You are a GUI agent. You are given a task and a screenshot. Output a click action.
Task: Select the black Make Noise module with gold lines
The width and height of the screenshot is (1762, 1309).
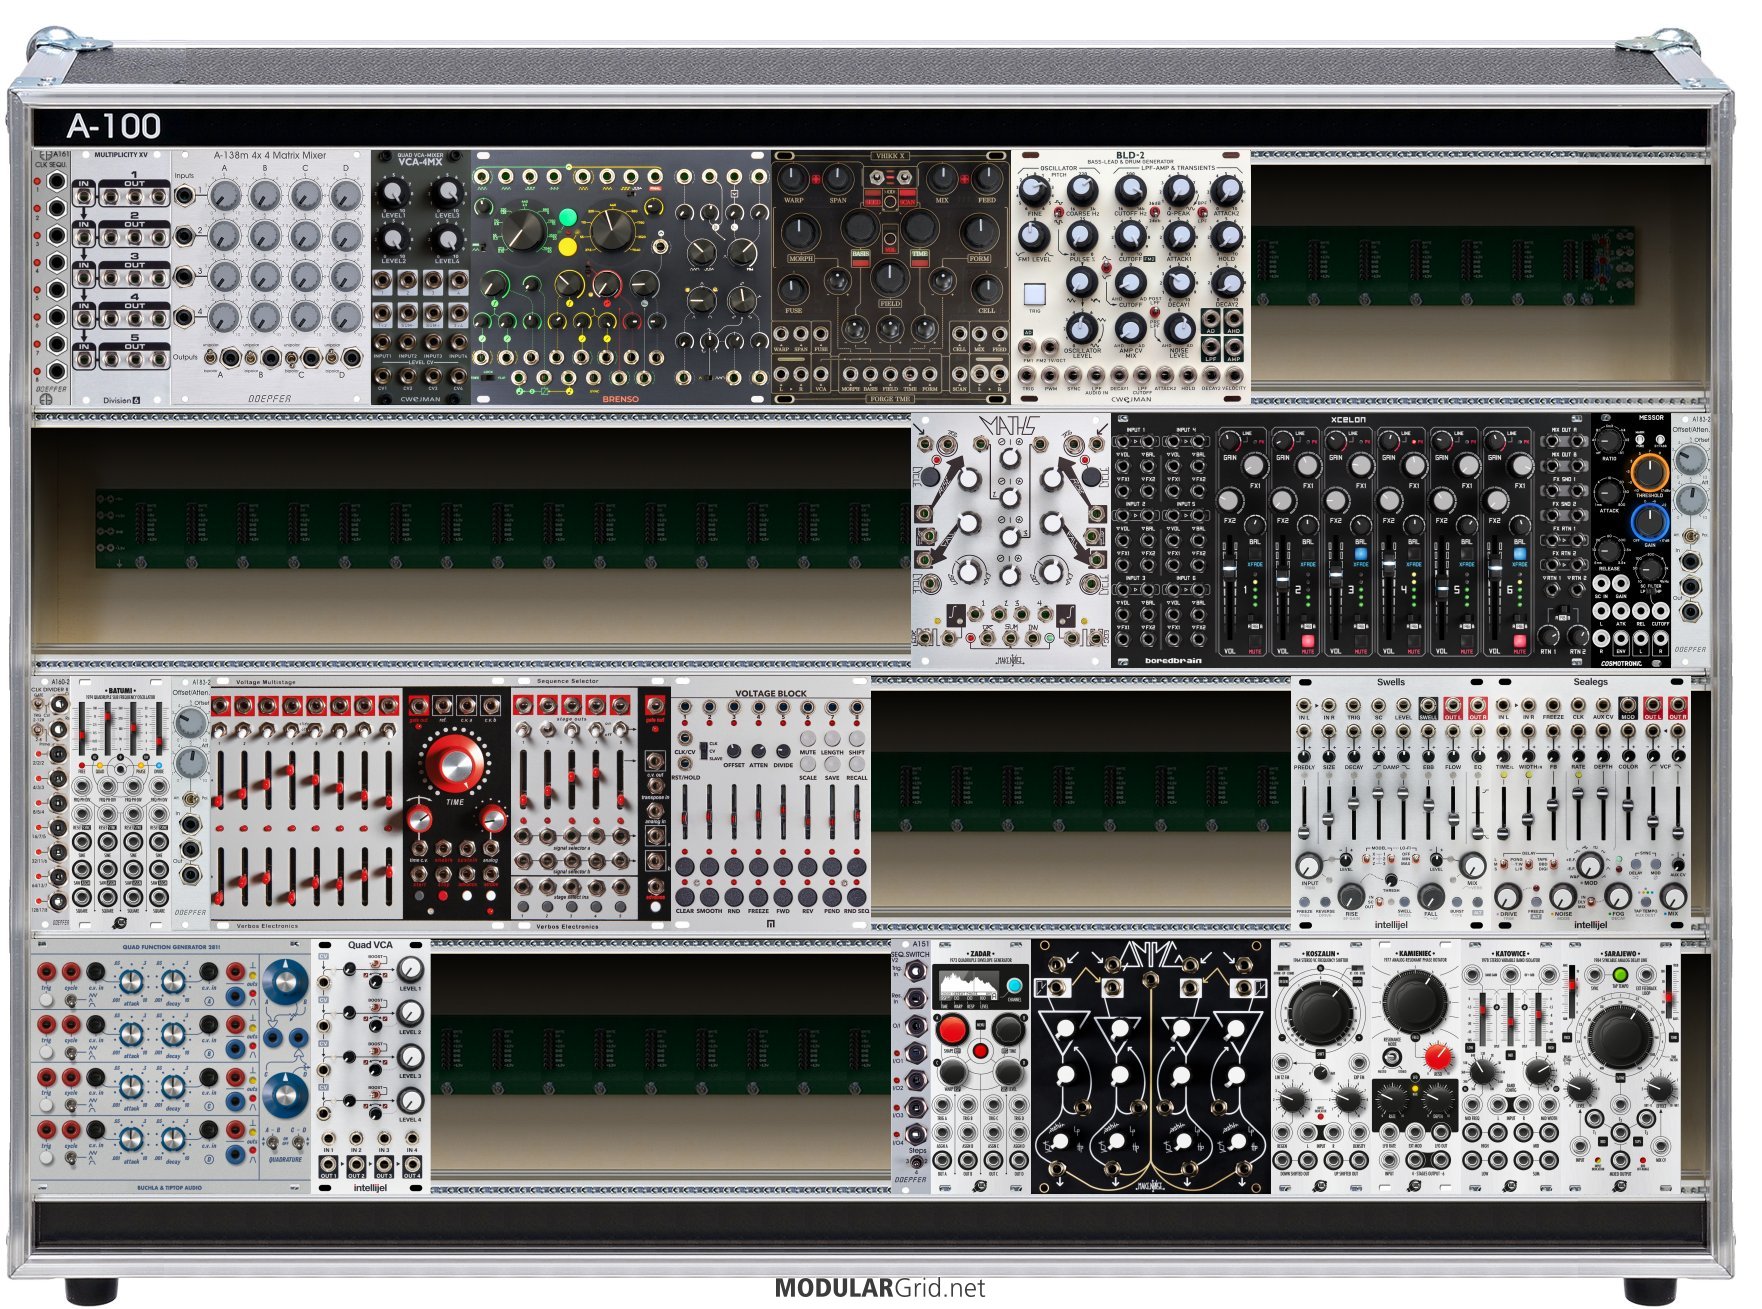1150,1066
